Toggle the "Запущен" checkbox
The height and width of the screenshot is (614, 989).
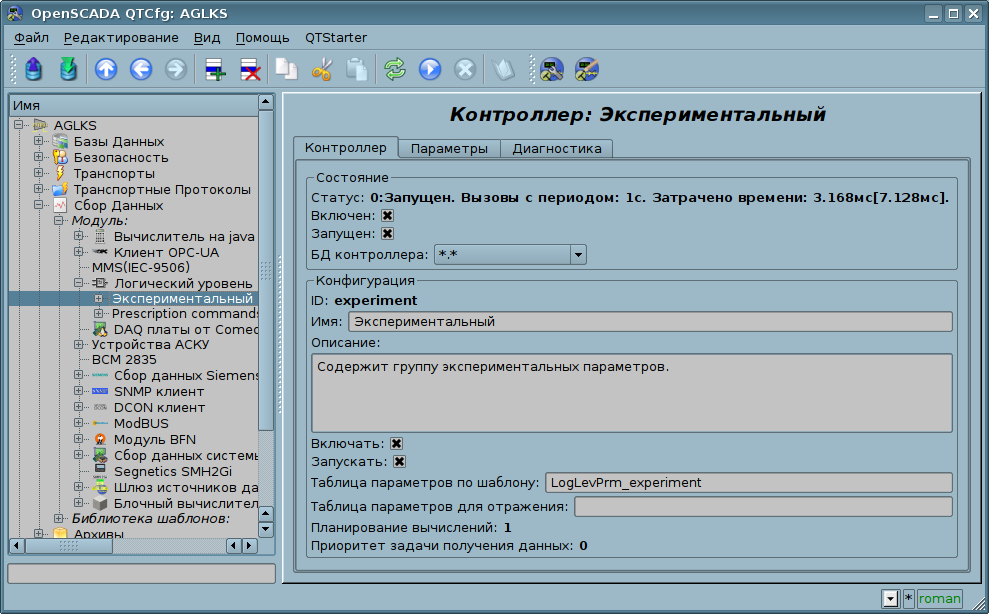[388, 233]
